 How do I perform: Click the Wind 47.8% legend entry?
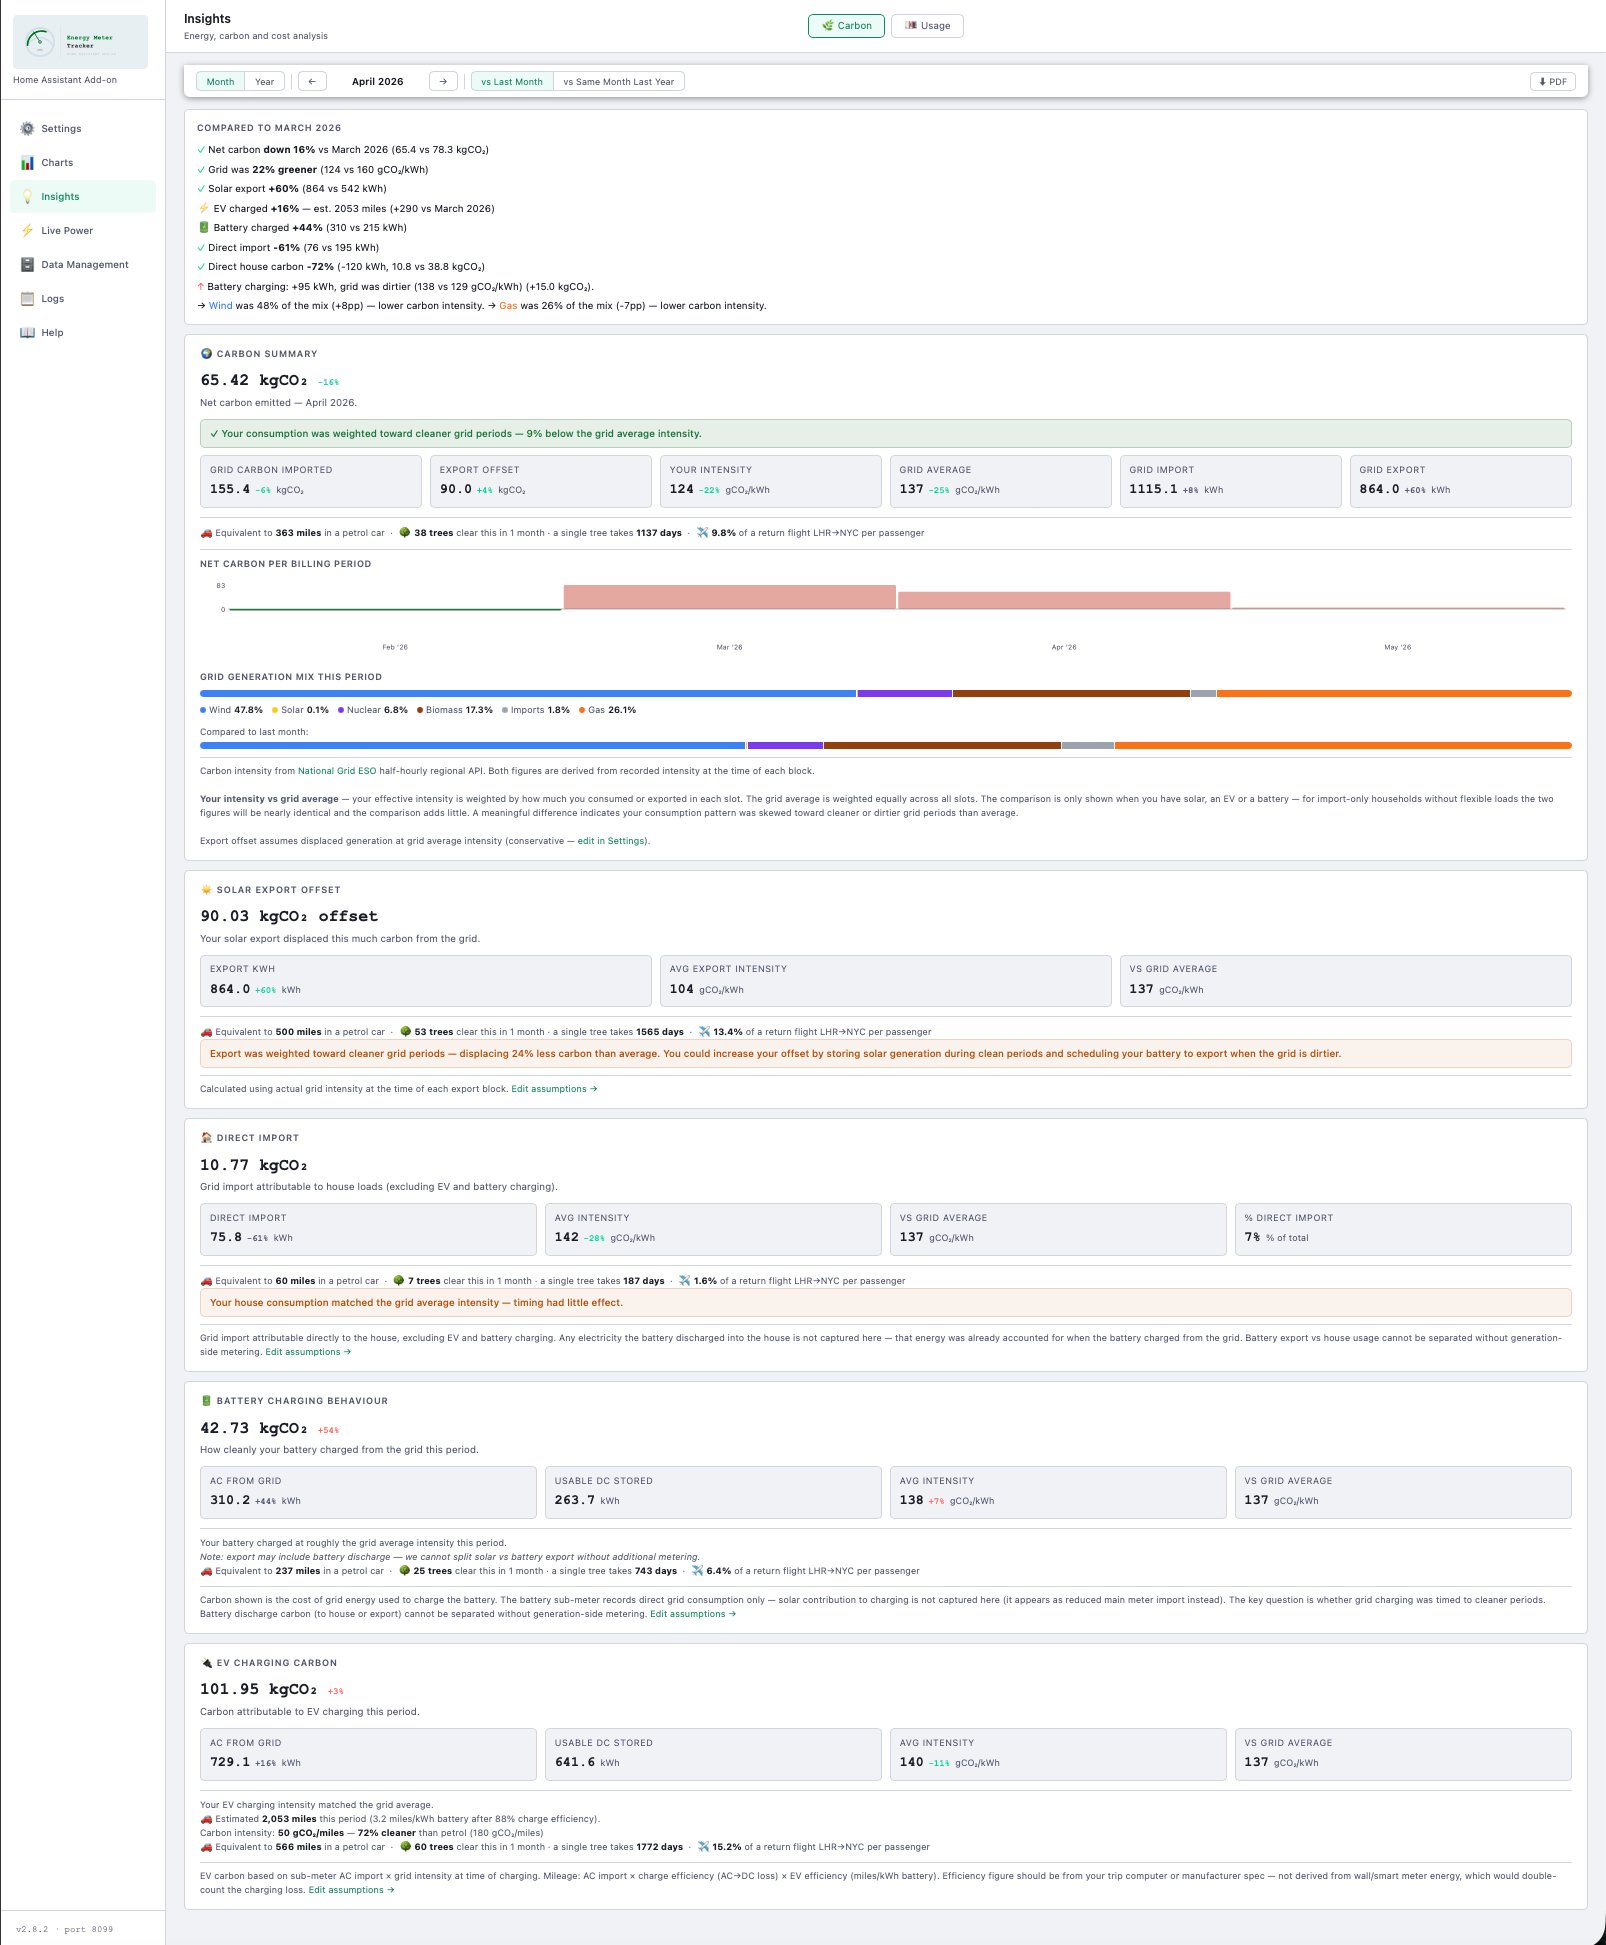[231, 710]
